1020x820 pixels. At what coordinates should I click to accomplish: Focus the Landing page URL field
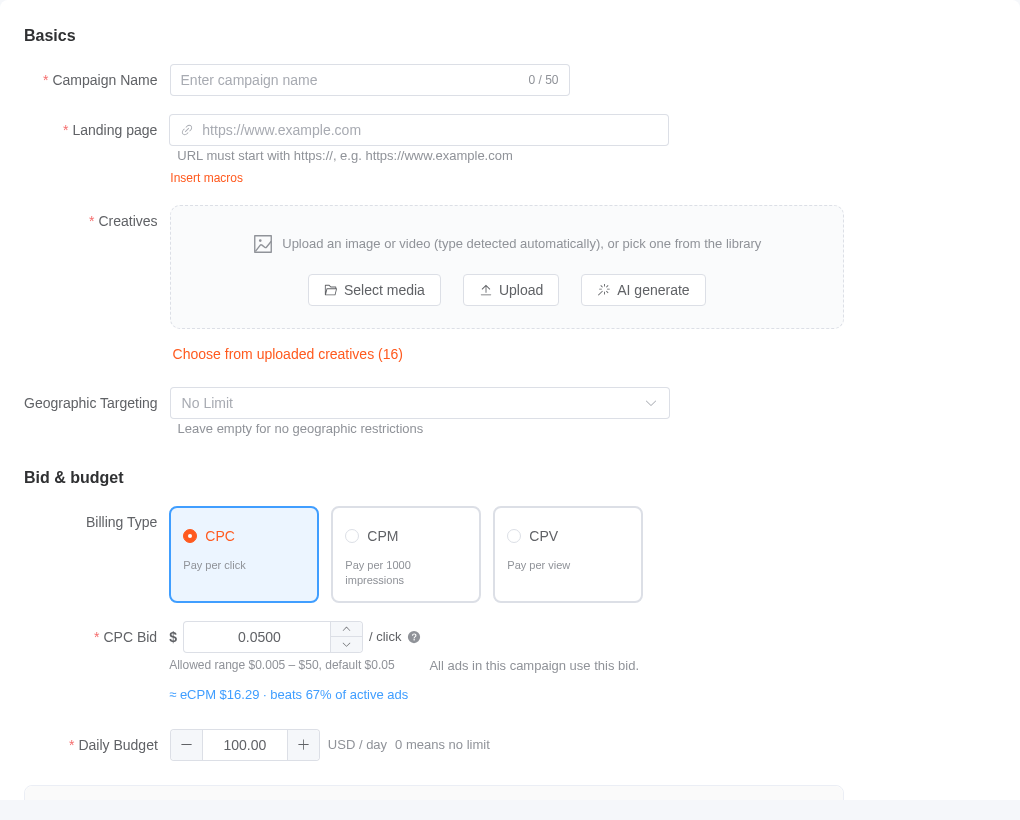click(x=419, y=130)
